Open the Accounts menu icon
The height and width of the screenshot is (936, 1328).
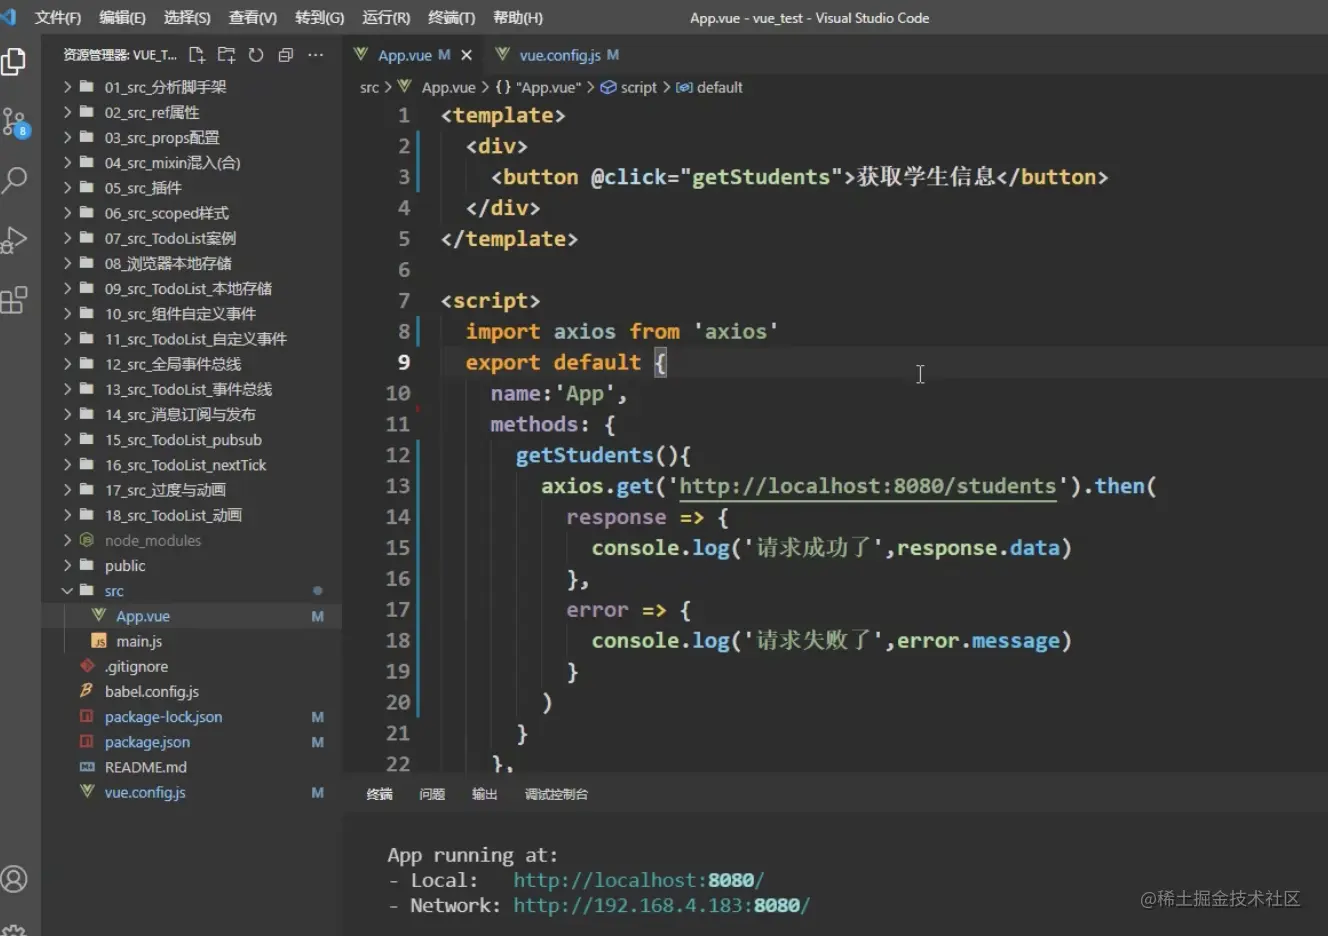pos(14,879)
